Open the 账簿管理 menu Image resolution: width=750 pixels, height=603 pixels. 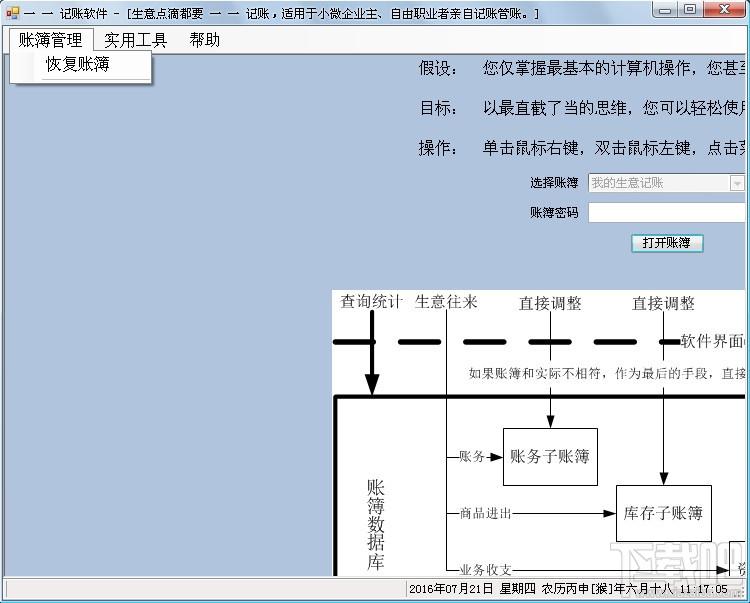tap(51, 40)
